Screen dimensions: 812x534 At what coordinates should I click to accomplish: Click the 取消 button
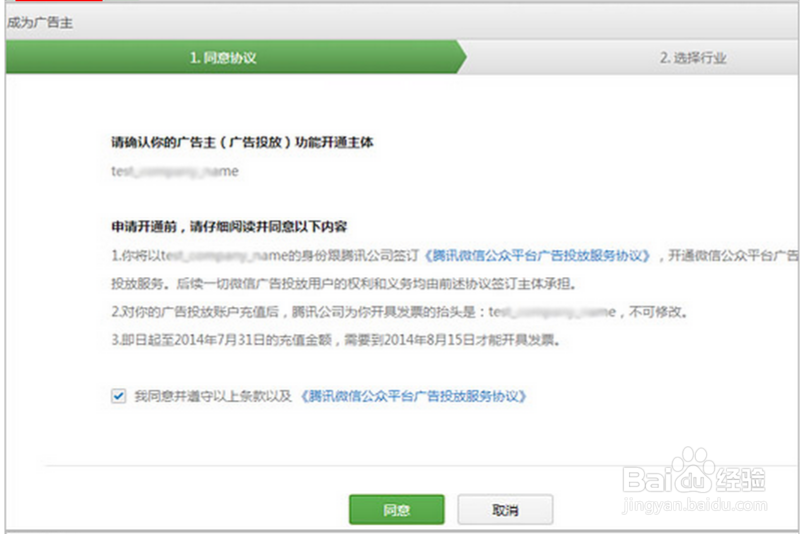[505, 510]
